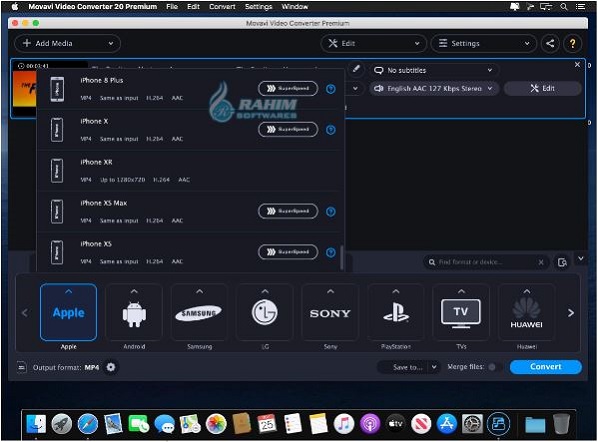Choose the iPhone X preset
The image size is (598, 442).
click(x=190, y=130)
